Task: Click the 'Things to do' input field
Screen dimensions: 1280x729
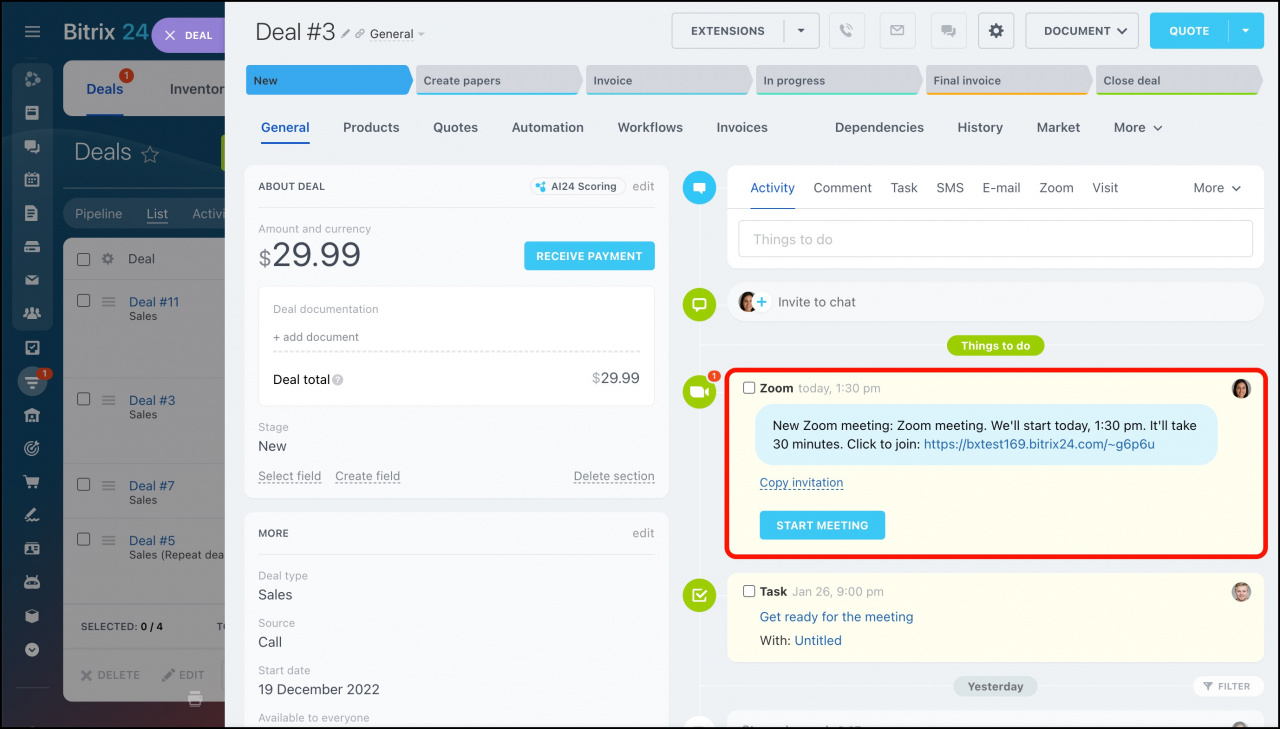Action: pos(995,239)
